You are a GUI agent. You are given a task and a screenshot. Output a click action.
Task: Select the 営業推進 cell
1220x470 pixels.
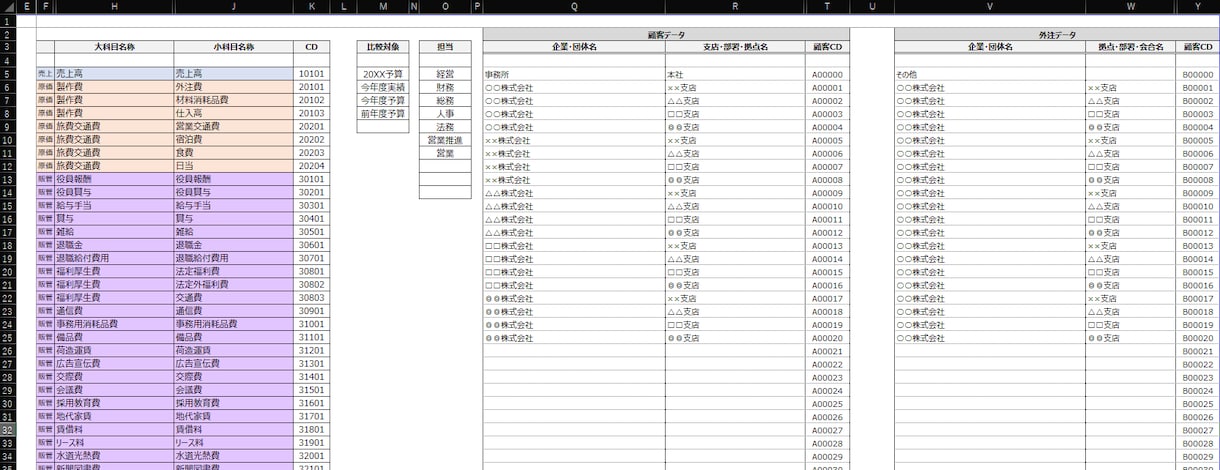click(444, 140)
